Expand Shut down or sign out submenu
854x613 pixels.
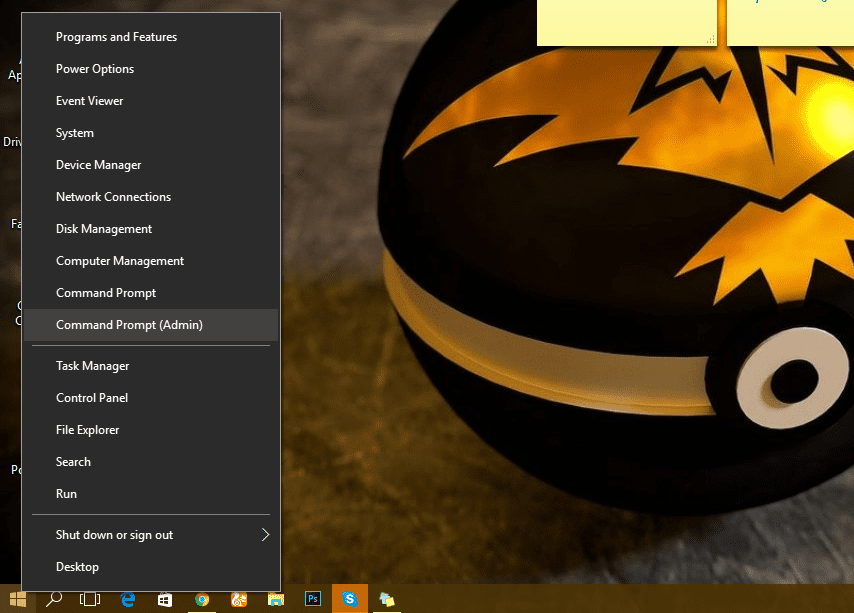pyautogui.click(x=151, y=535)
